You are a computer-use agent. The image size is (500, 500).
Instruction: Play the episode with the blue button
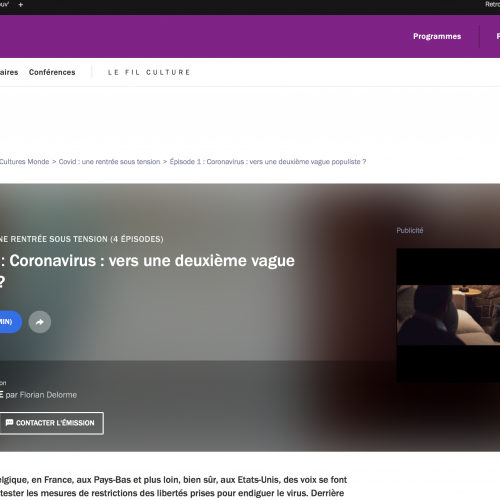point(10,322)
